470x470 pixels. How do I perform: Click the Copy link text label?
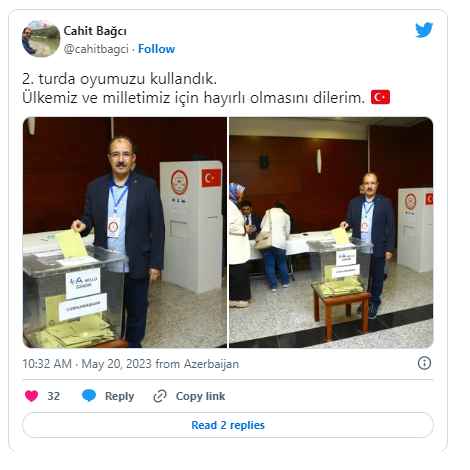200,396
